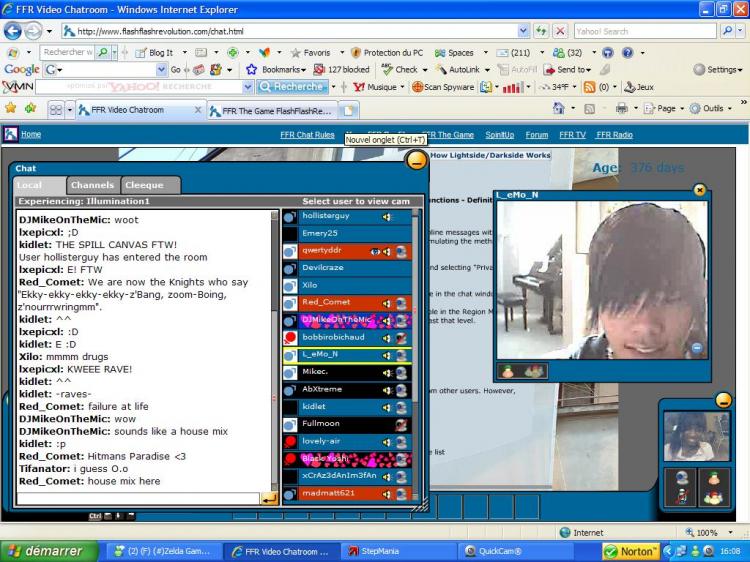
Task: Open the FFR Chat Rules link
Action: pos(306,134)
